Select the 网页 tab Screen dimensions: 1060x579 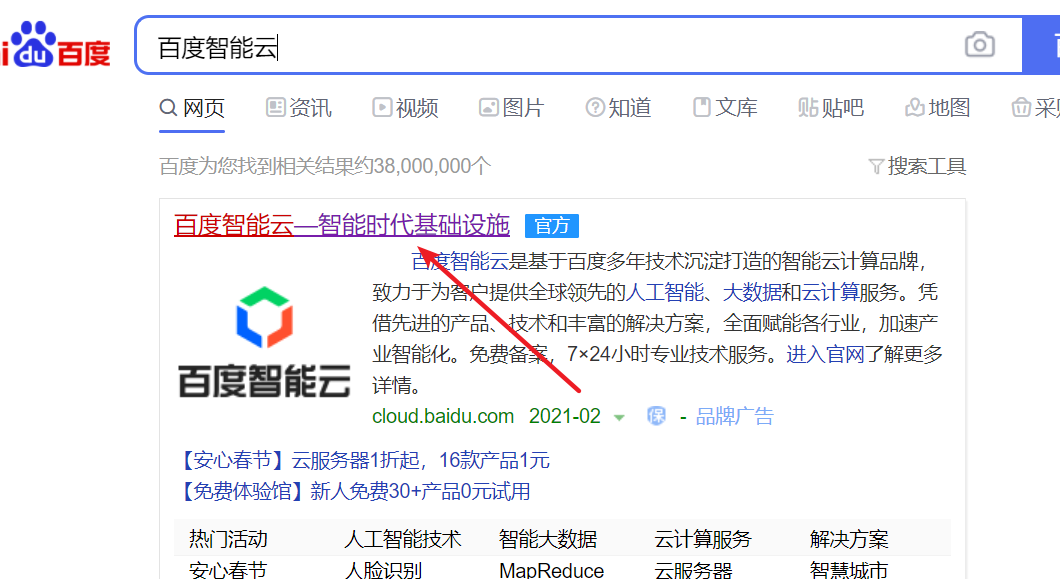(x=192, y=108)
